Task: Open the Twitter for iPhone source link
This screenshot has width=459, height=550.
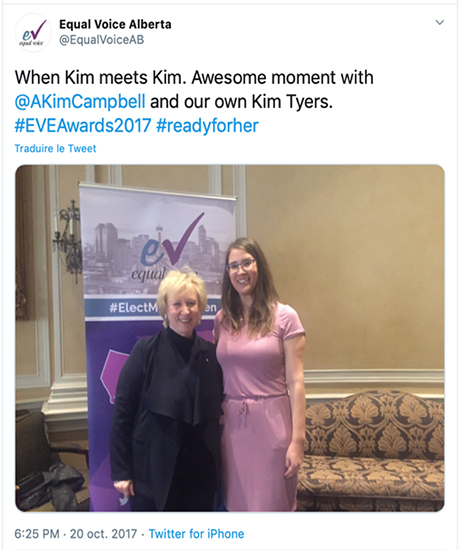Action: tap(196, 534)
